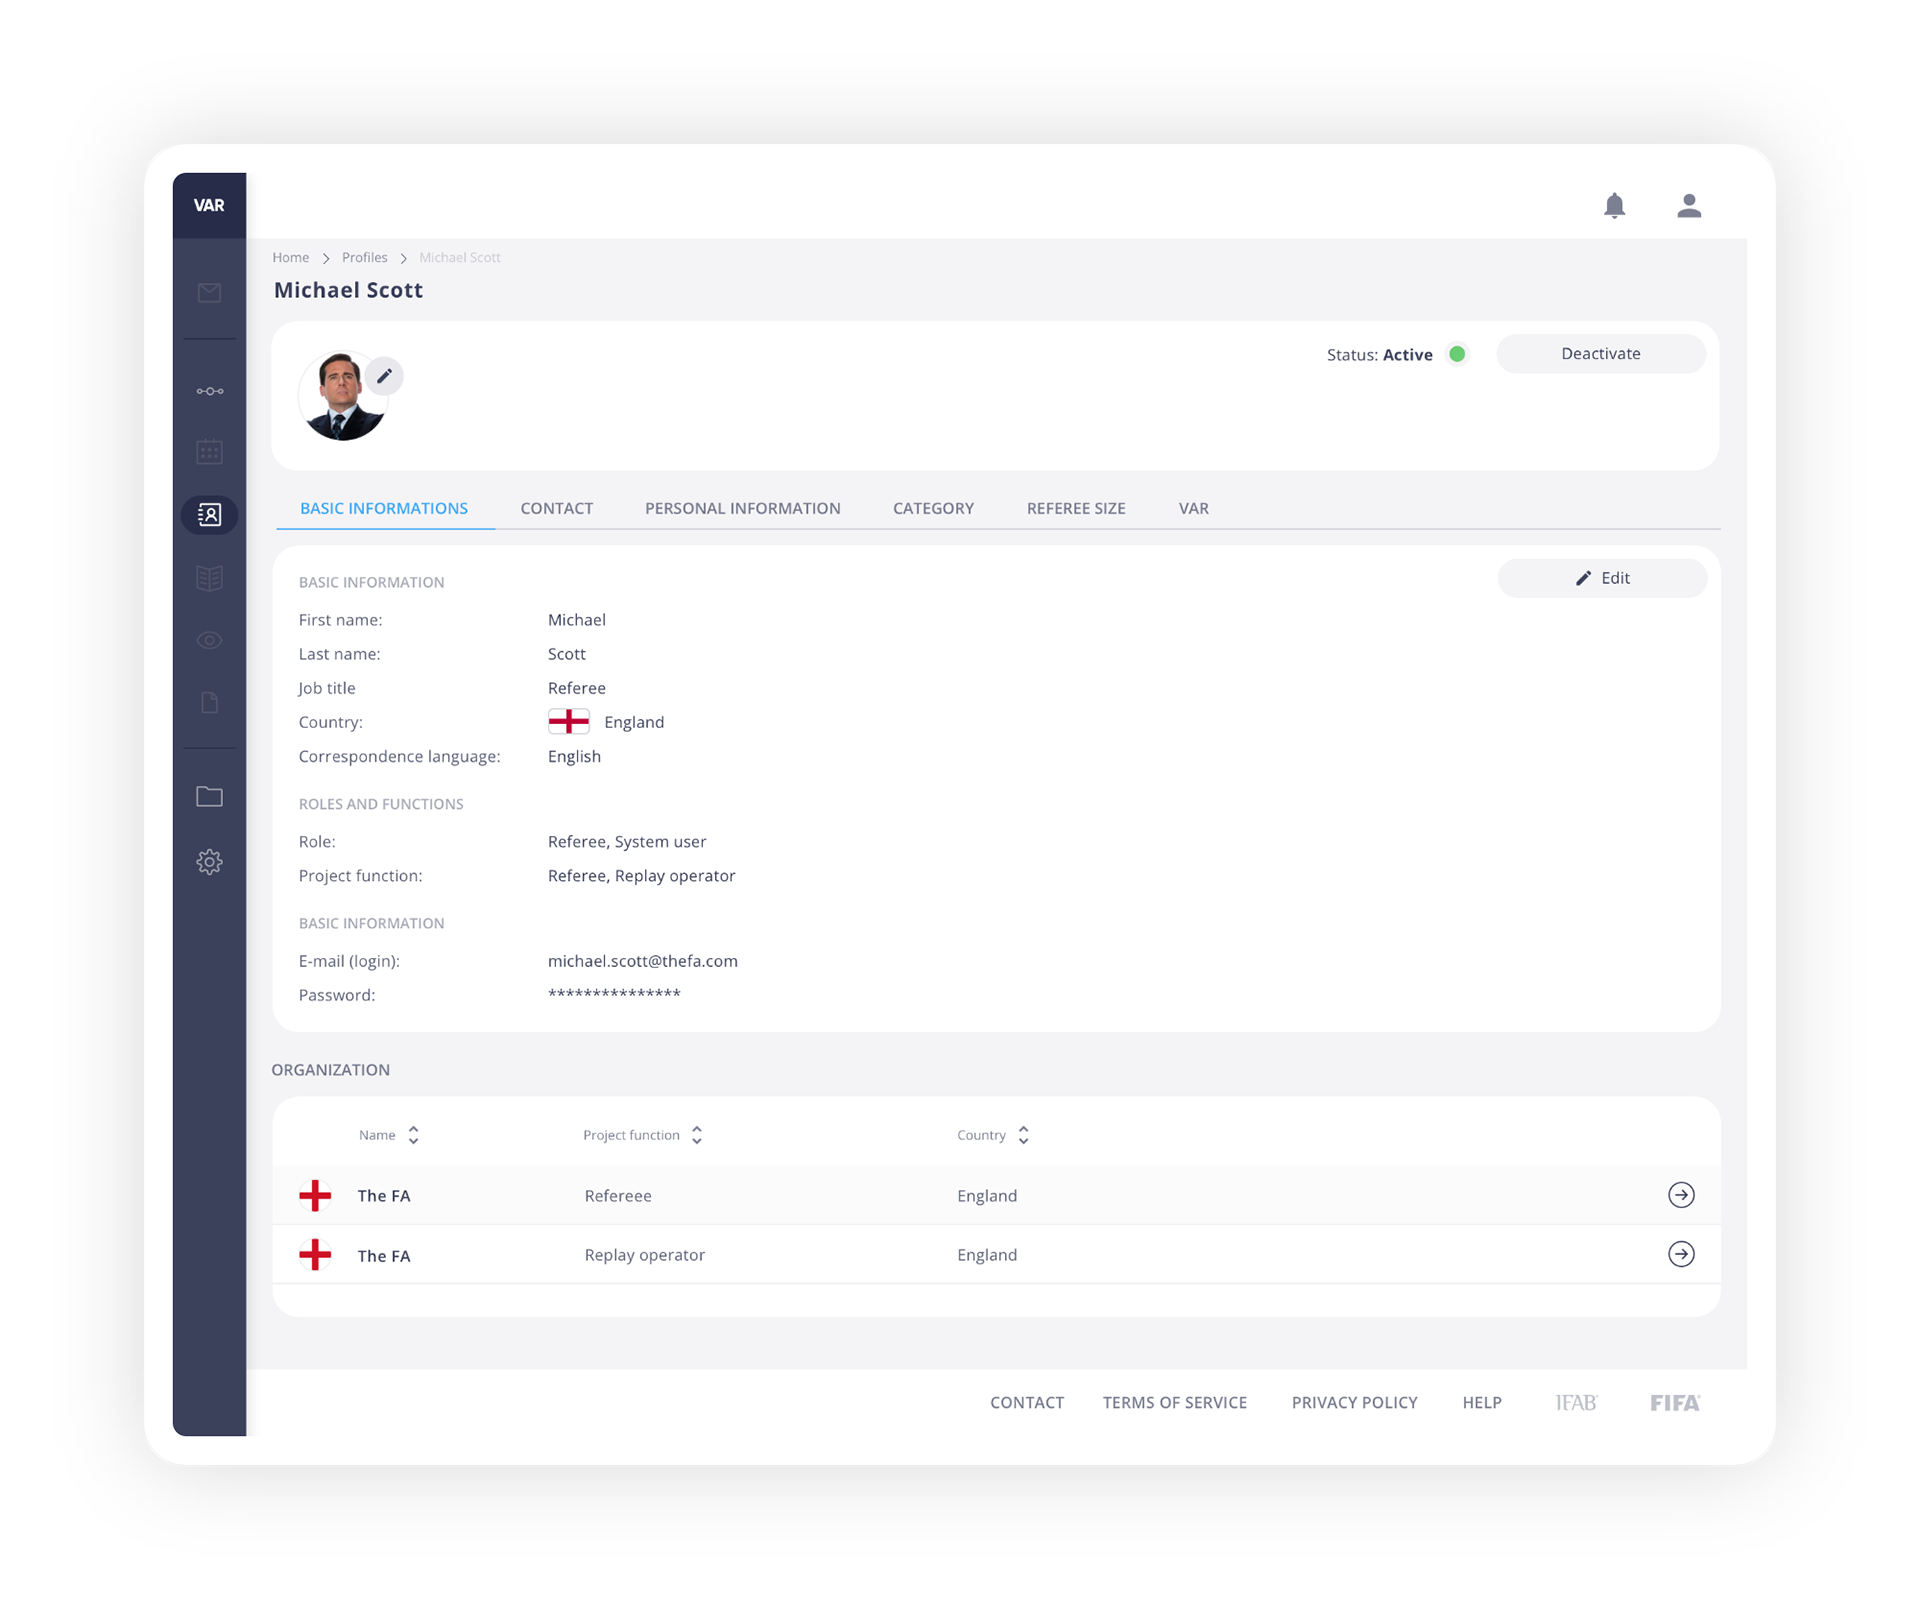
Task: Click the eye icon in sidebar
Action: [x=209, y=640]
